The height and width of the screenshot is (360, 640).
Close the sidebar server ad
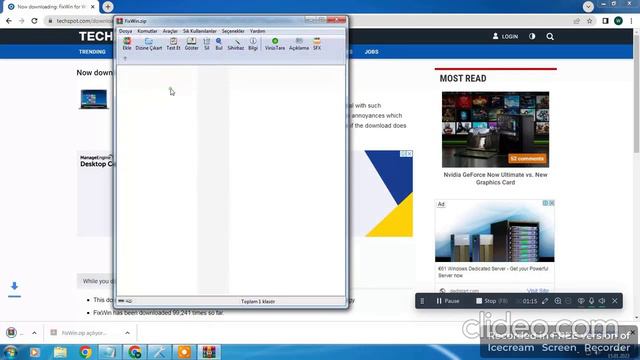click(551, 203)
